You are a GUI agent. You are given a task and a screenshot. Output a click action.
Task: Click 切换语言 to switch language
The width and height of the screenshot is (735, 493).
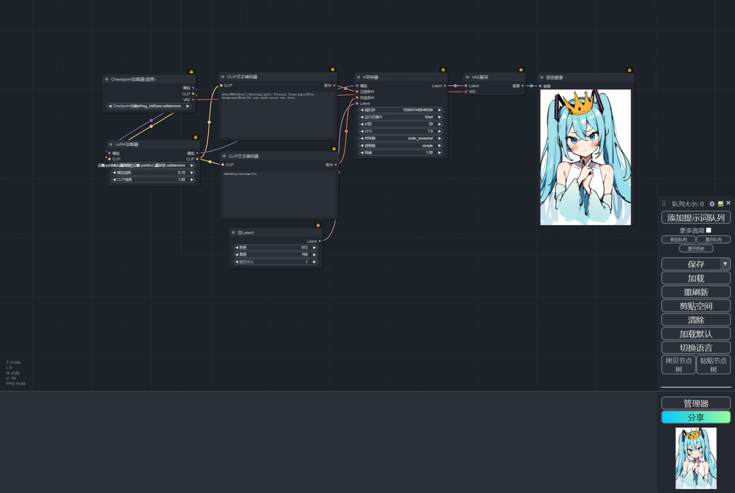[x=696, y=348]
